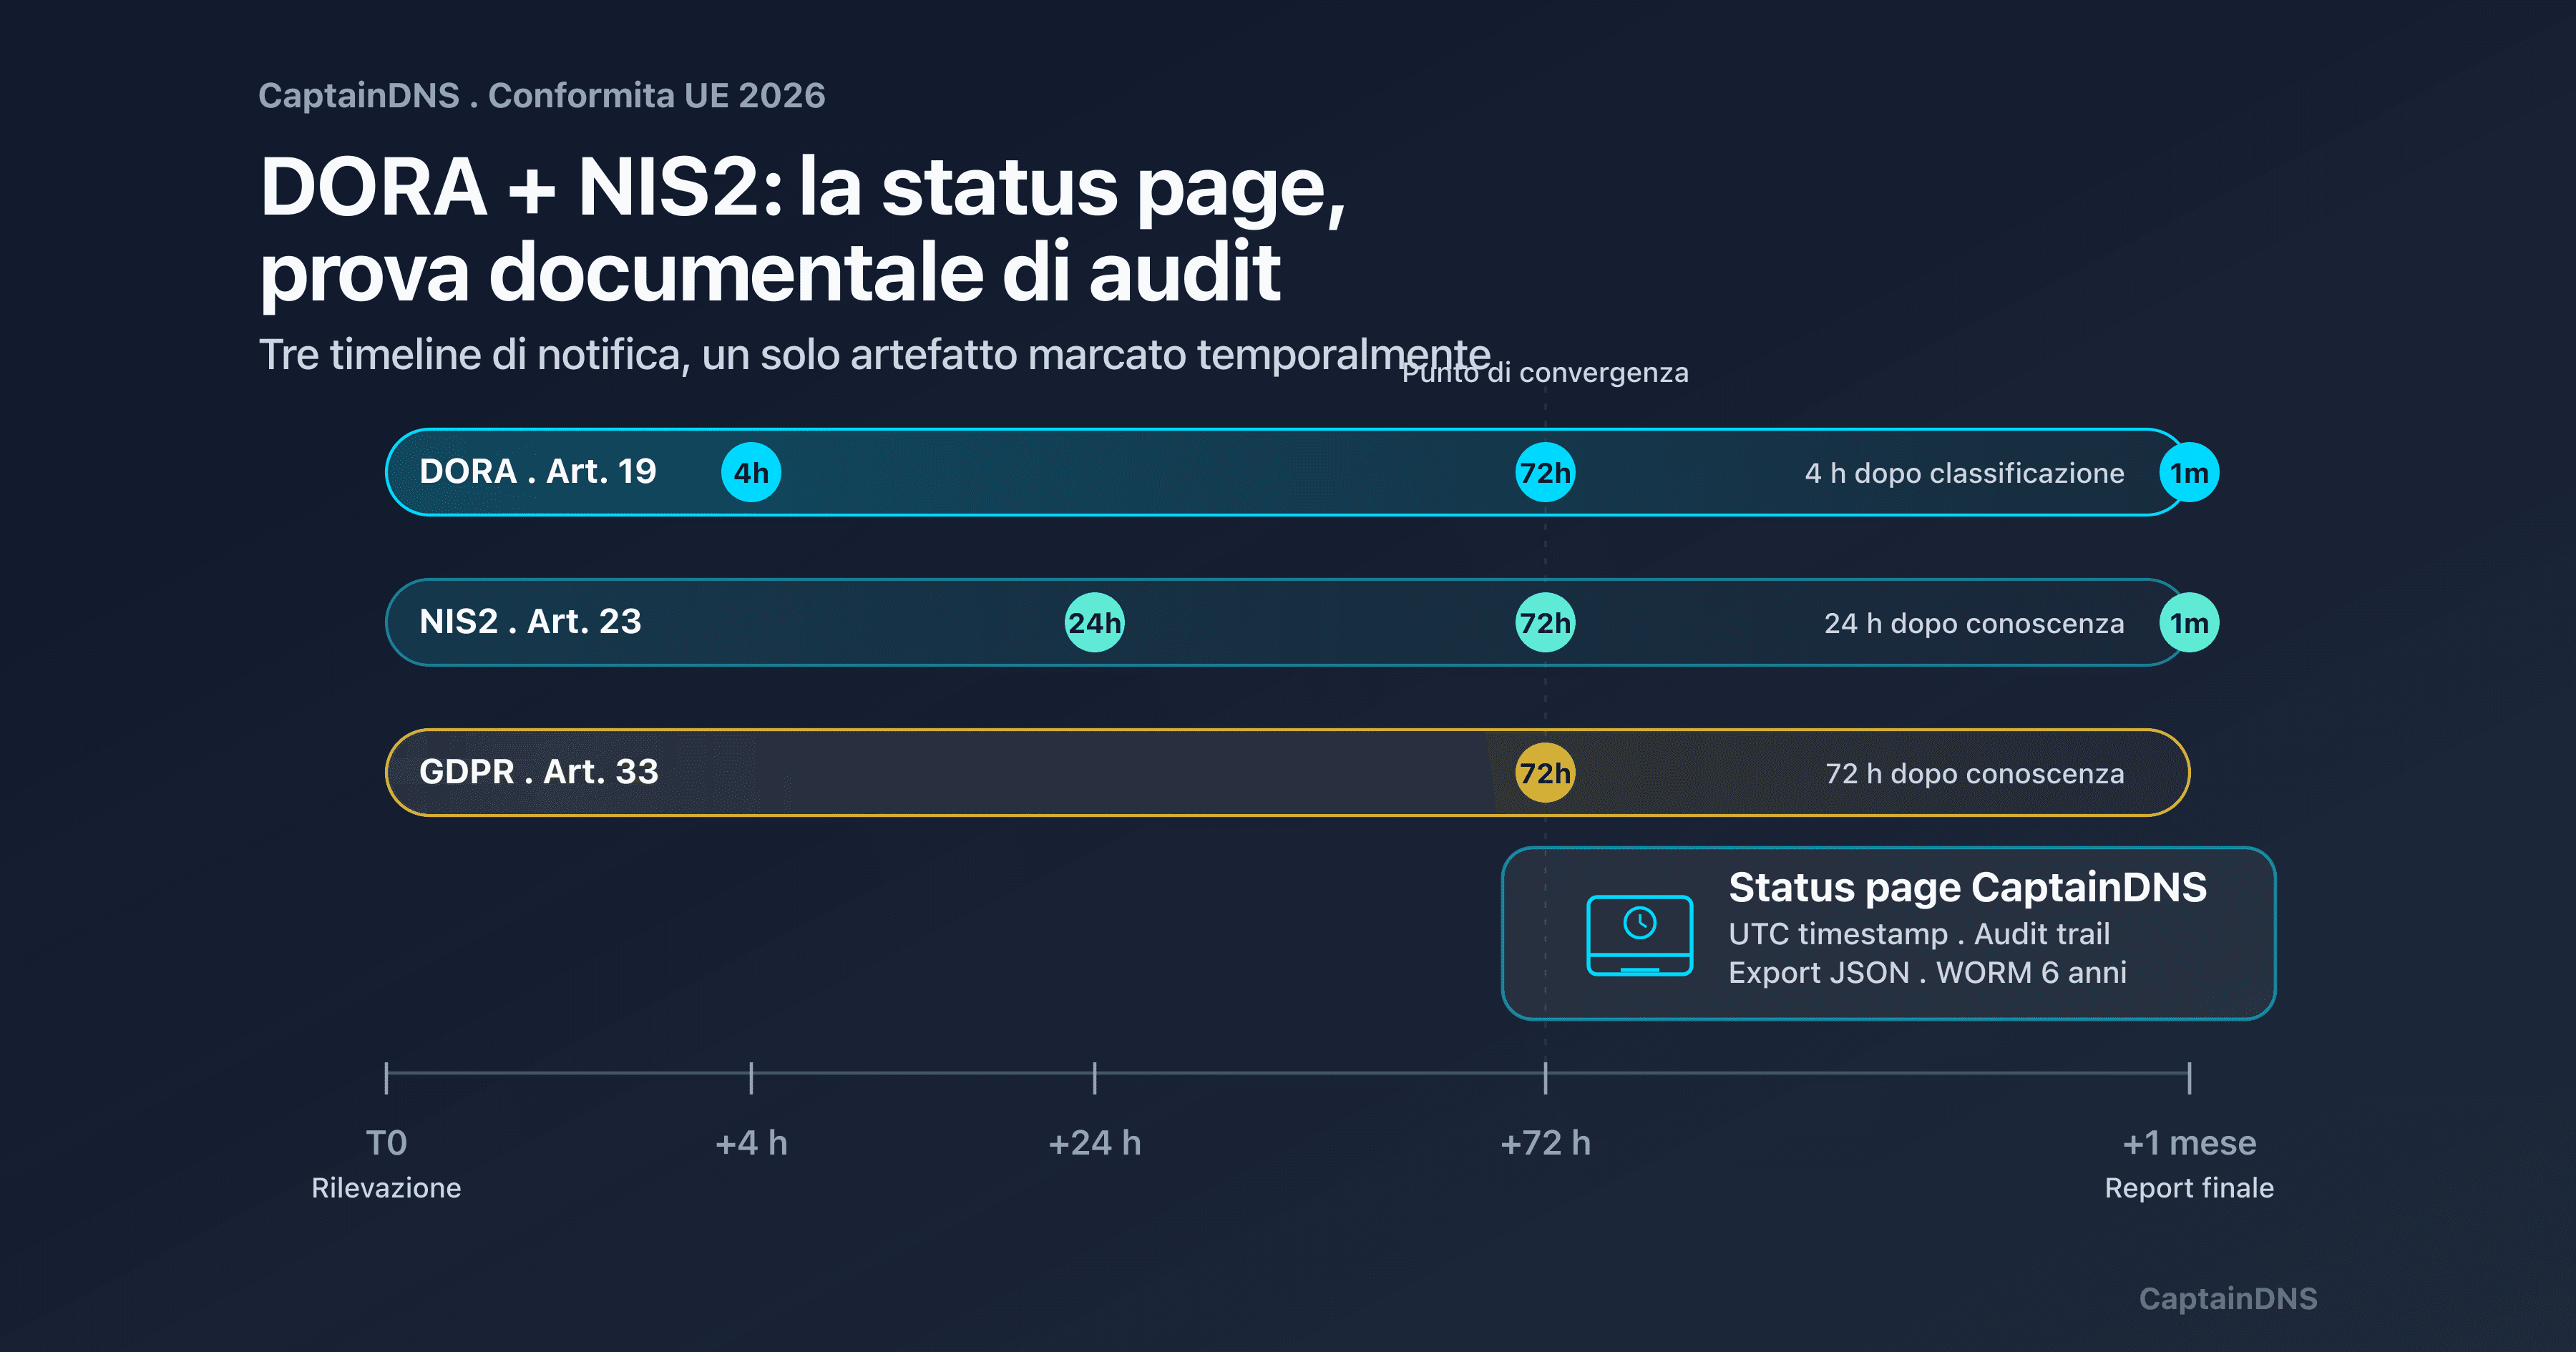Click the monitor clock icon in status page card
Screen dimensions: 2576x1352
[1639, 935]
